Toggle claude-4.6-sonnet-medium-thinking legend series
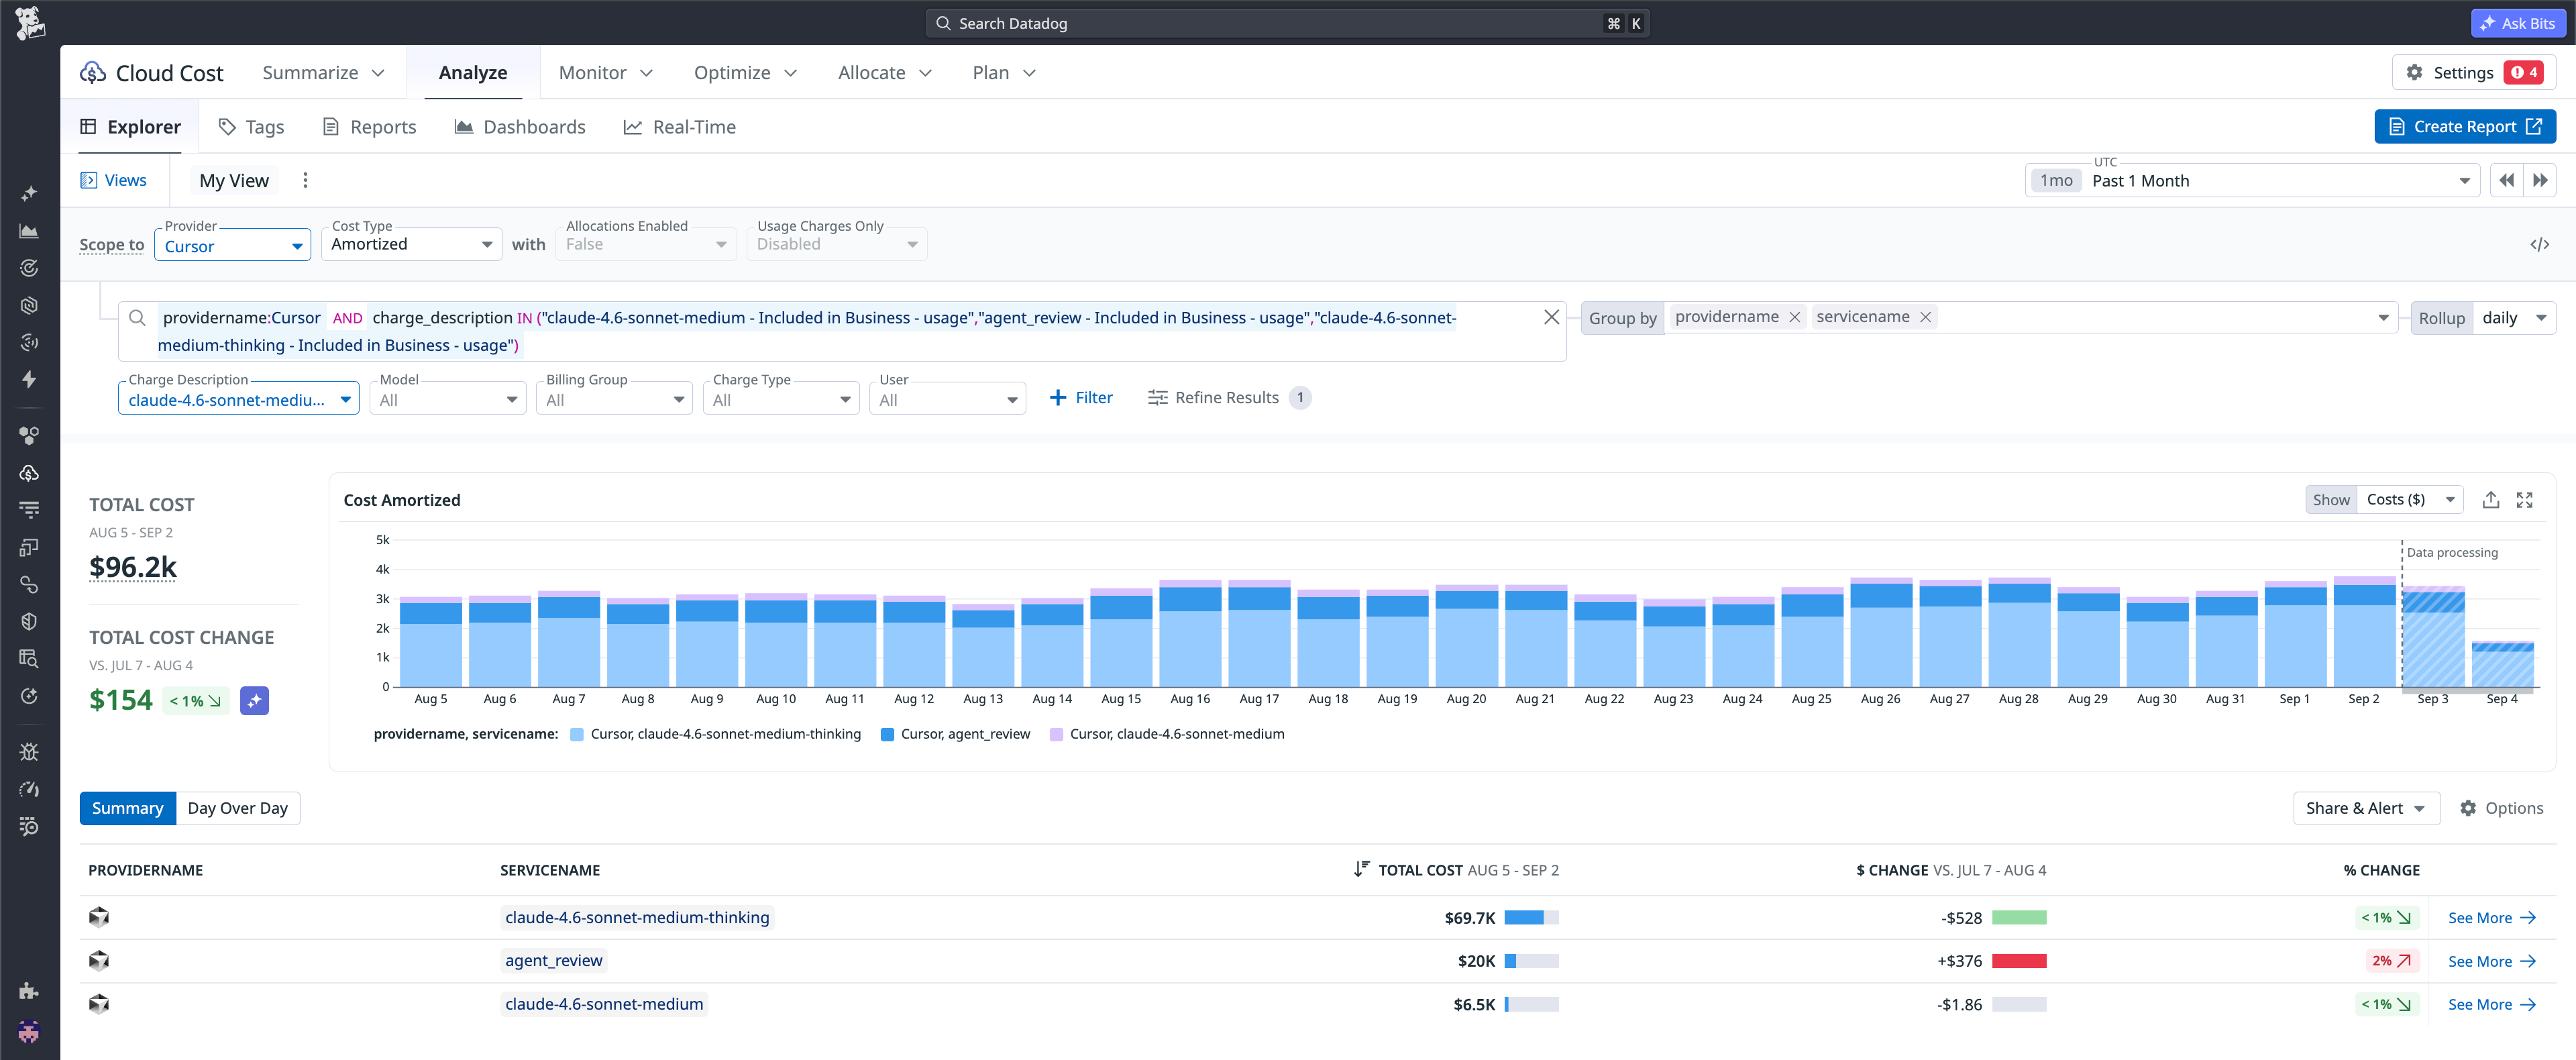The image size is (2576, 1060). click(715, 734)
